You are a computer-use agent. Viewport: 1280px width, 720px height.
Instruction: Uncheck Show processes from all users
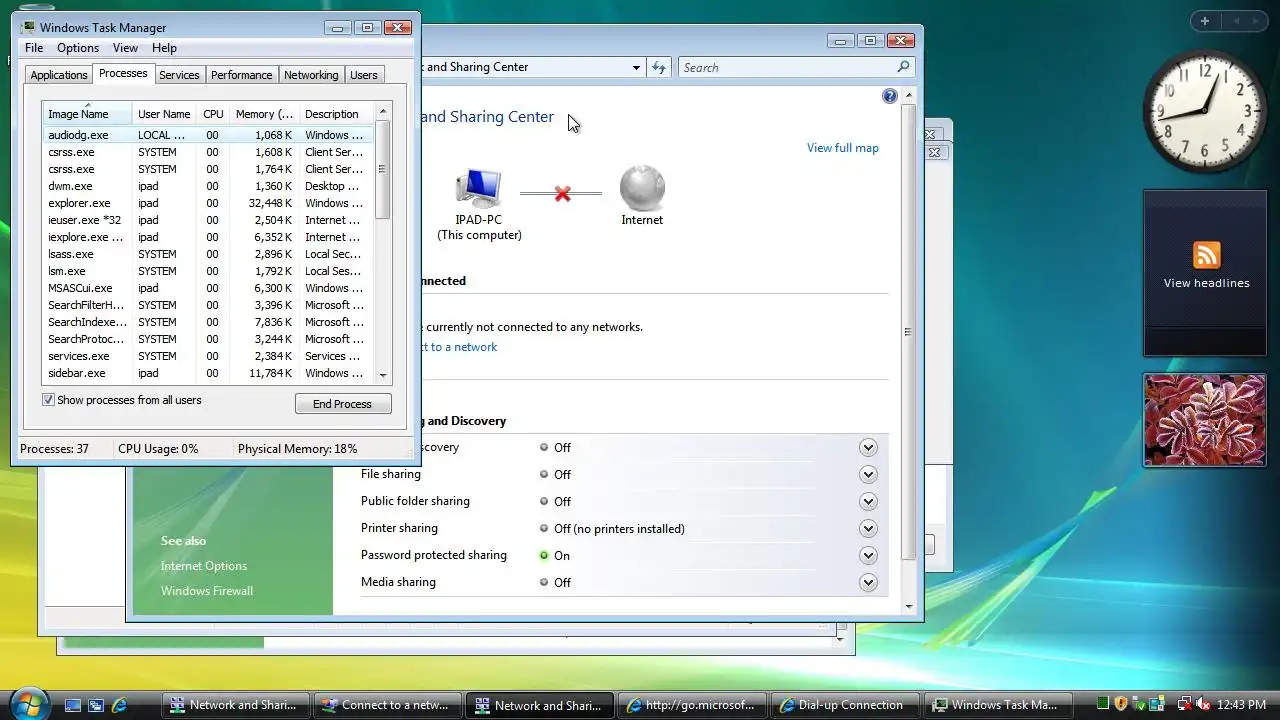[x=48, y=400]
